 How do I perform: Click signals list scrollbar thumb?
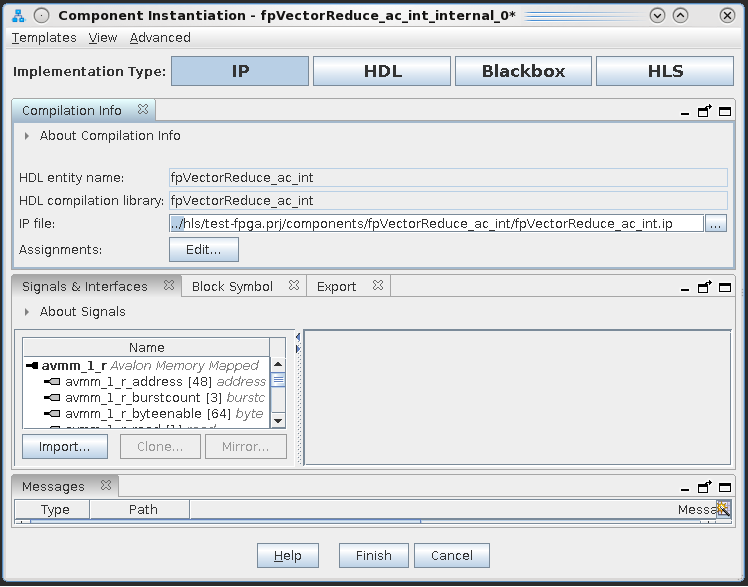pyautogui.click(x=278, y=380)
